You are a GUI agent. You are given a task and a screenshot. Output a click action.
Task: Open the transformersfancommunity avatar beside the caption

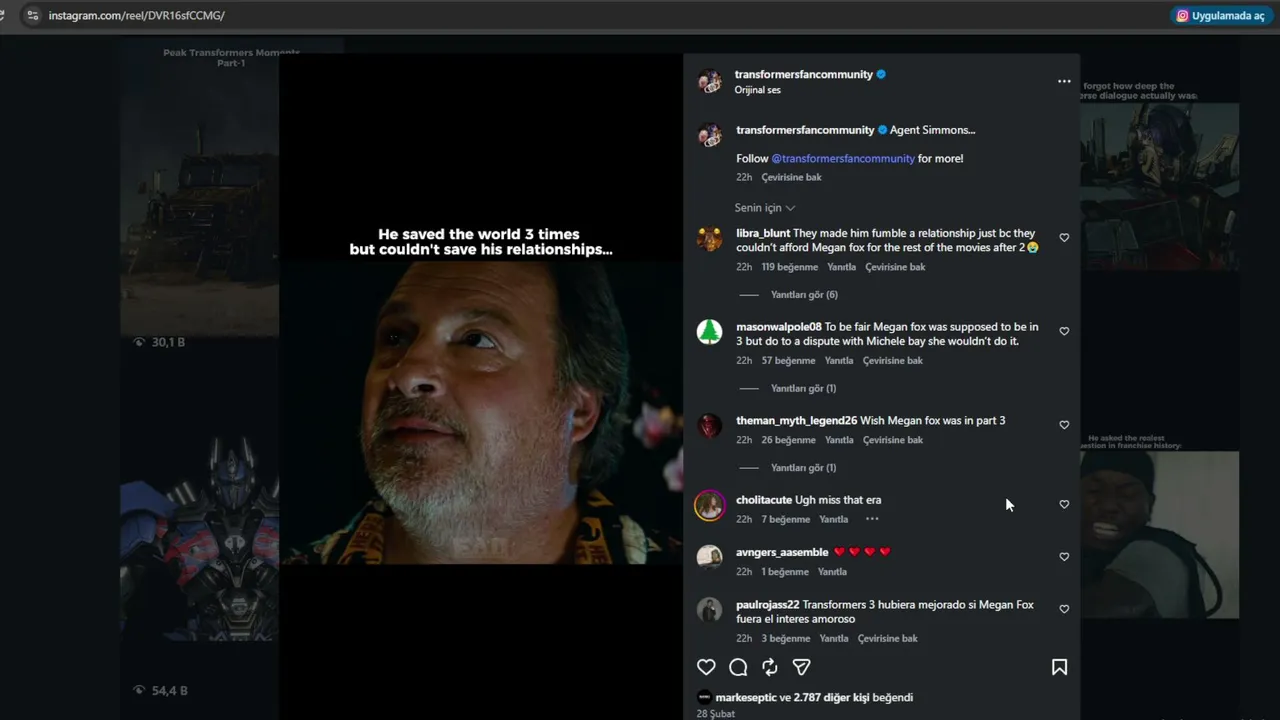click(x=710, y=136)
